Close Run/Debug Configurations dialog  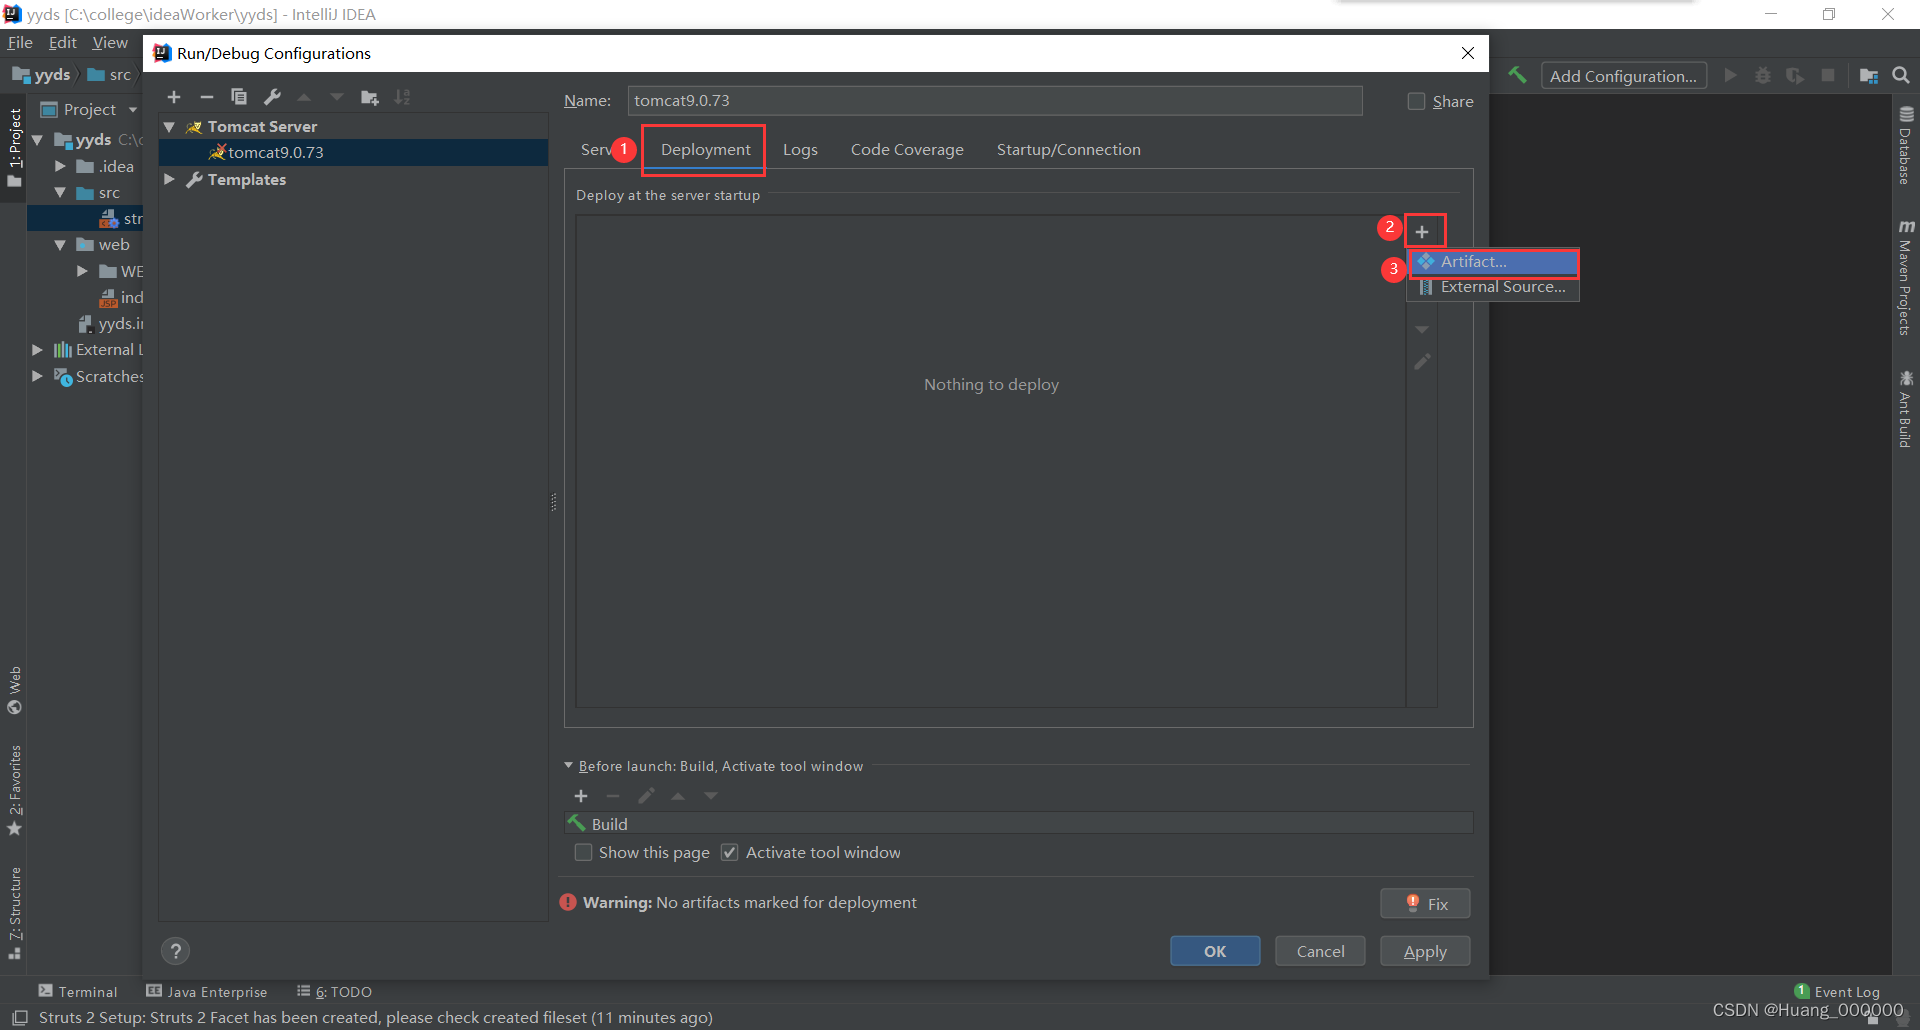pyautogui.click(x=1468, y=53)
